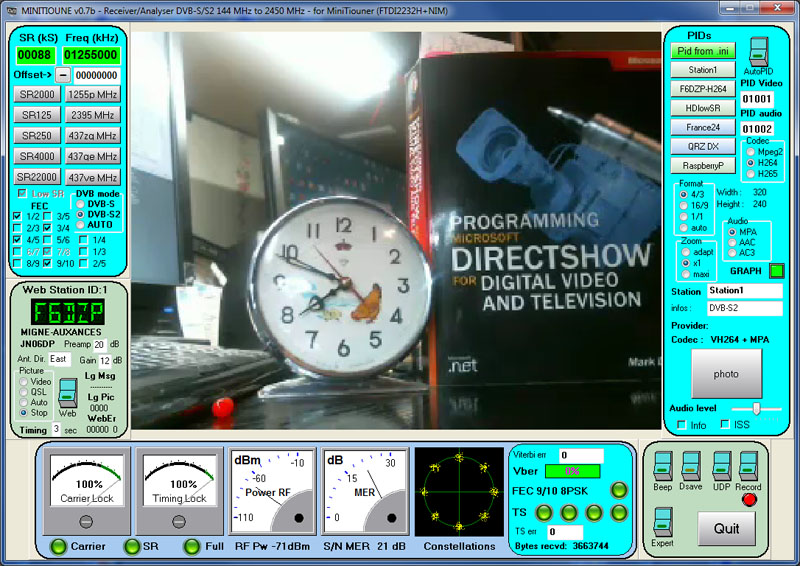Click the green Carrier LED
The image size is (800, 566).
(58, 546)
